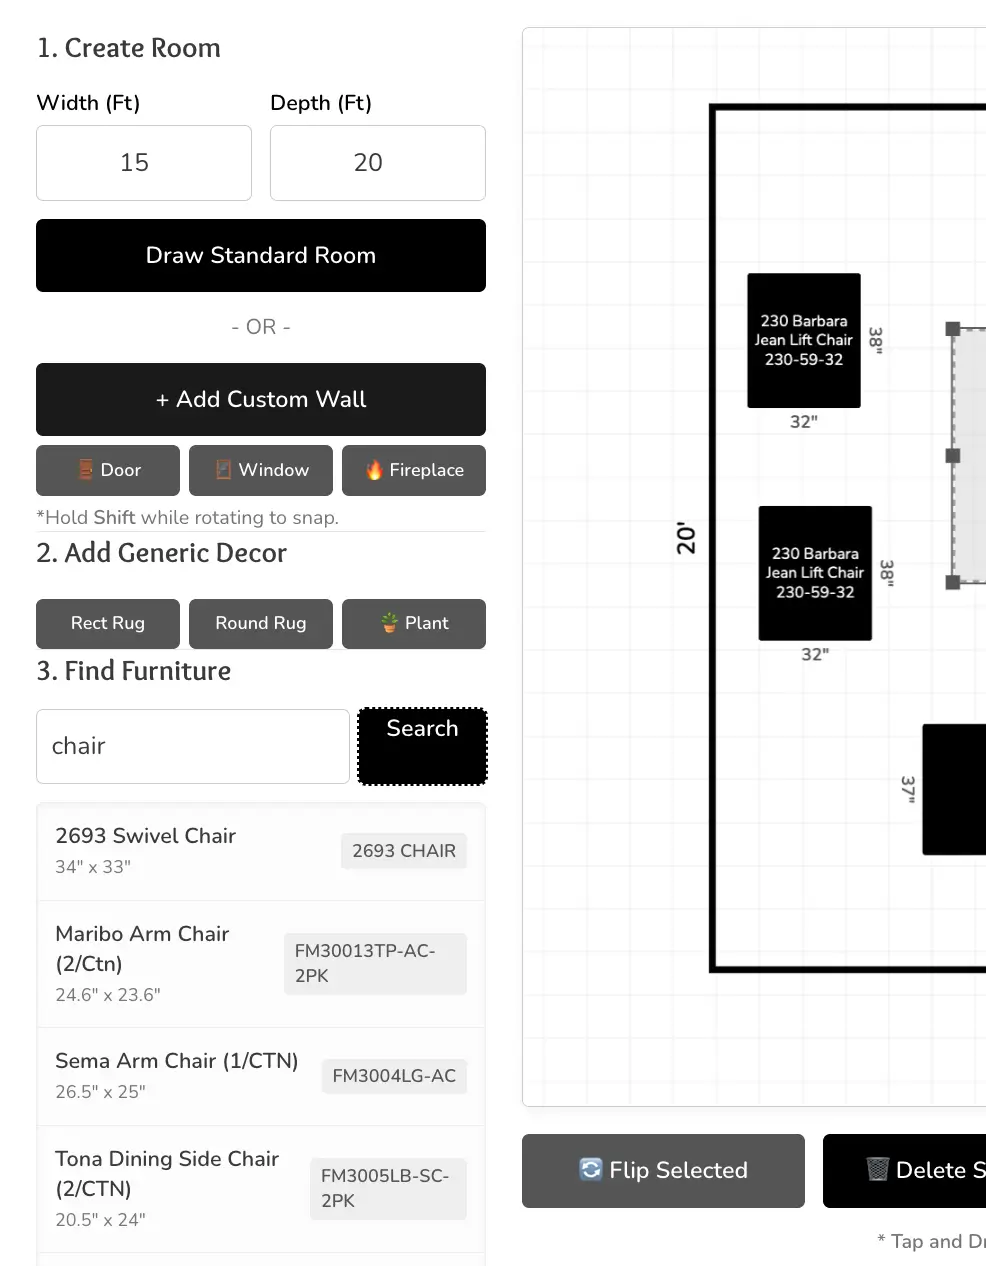The width and height of the screenshot is (986, 1266).
Task: Add a Rect Rug
Action: click(x=108, y=624)
